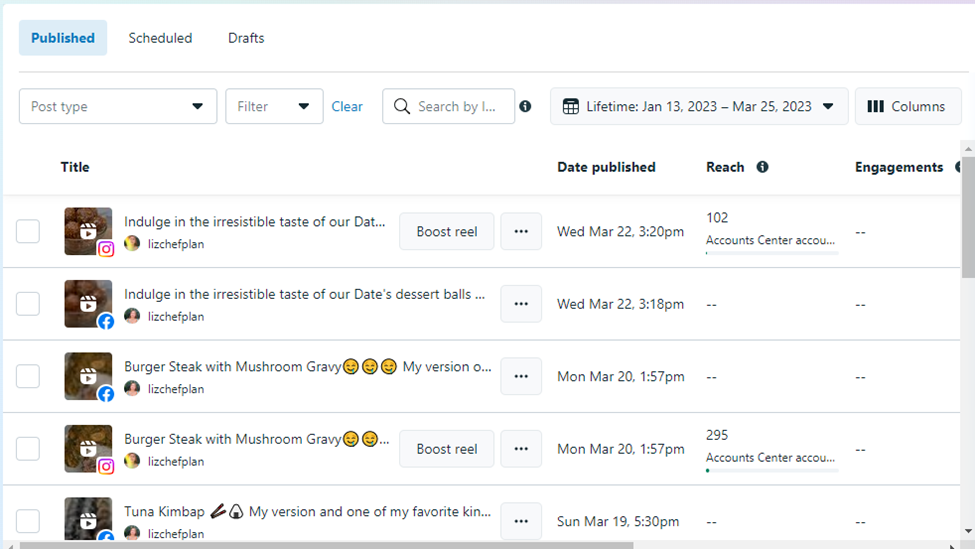The image size is (975, 549).
Task: Click the horizontal scrollbar at the bottom
Action: click(x=325, y=545)
